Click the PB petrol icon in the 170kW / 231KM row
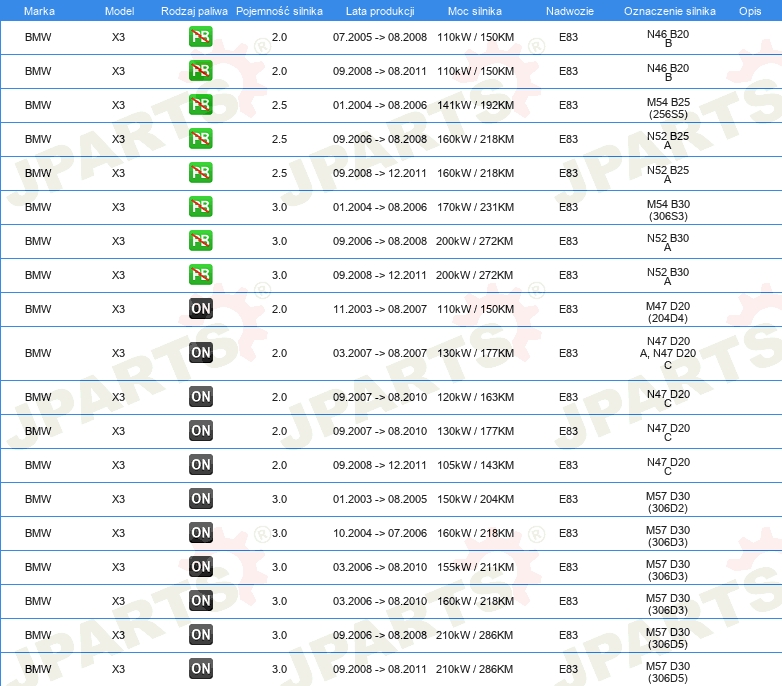This screenshot has width=782, height=686. tap(200, 207)
